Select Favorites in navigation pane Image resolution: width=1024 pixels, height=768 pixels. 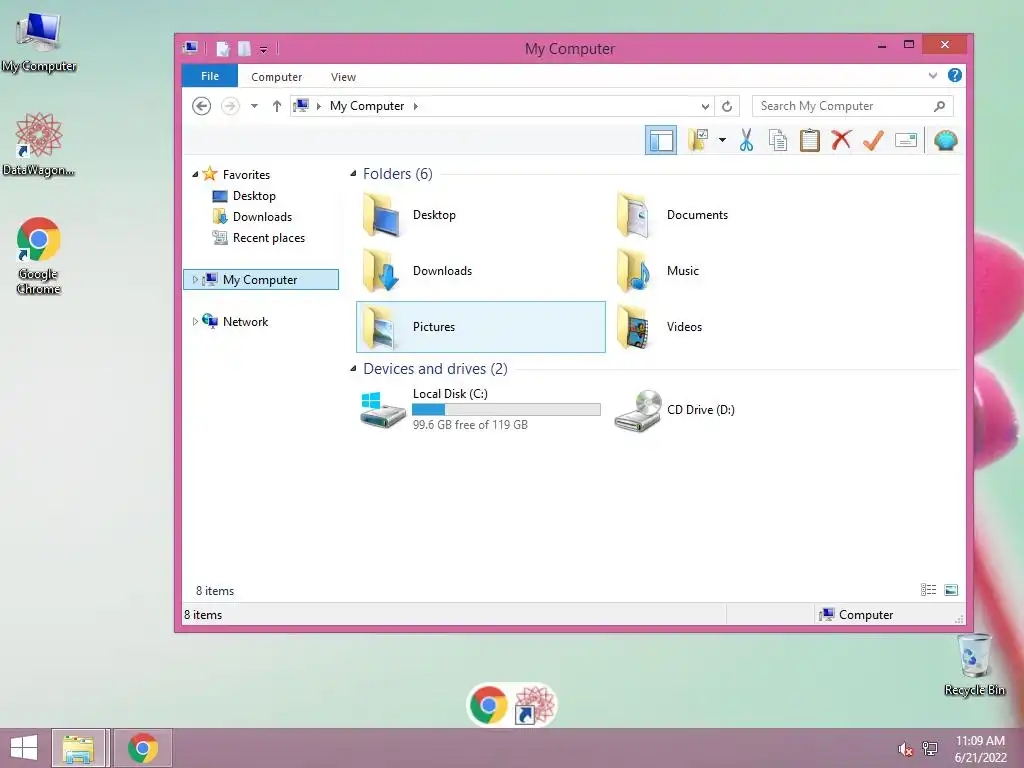(x=246, y=174)
